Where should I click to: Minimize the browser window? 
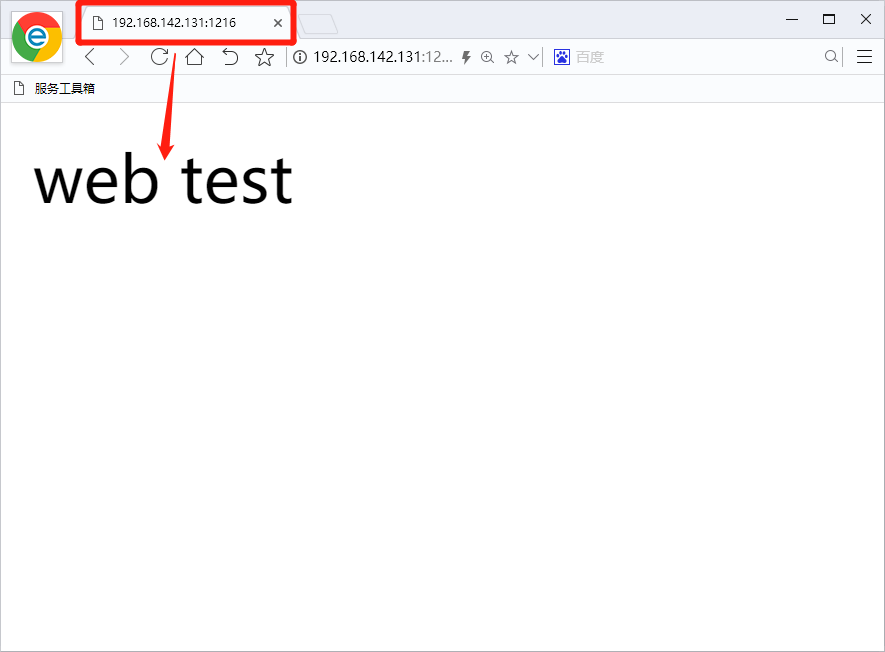(x=792, y=20)
